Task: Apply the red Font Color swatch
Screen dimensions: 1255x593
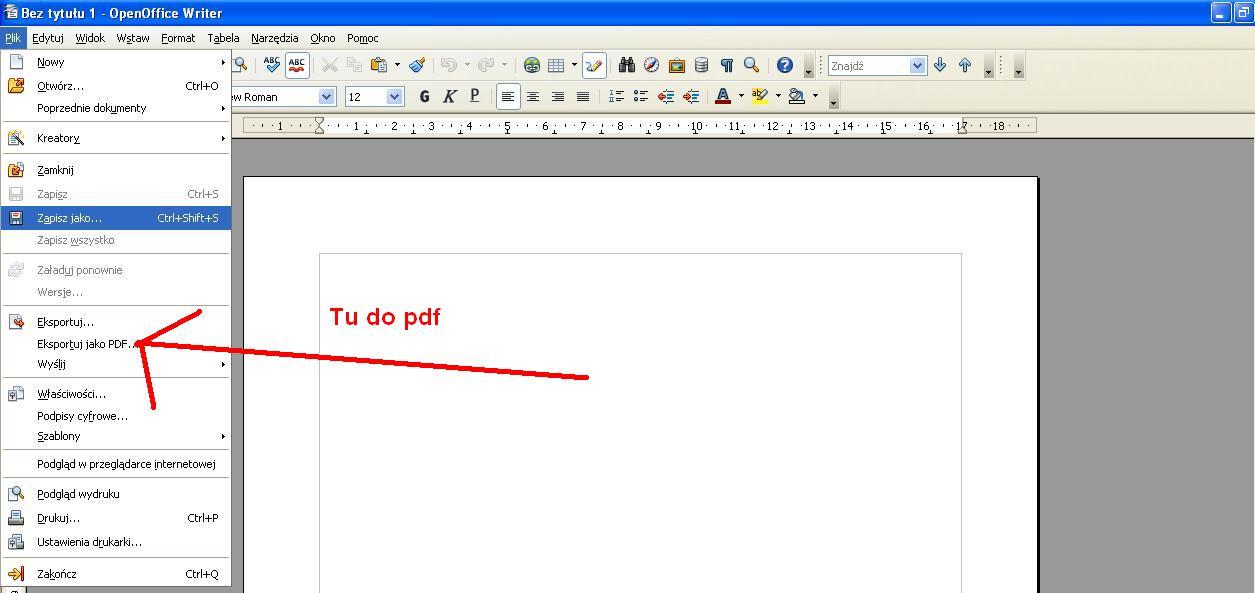Action: click(x=723, y=96)
